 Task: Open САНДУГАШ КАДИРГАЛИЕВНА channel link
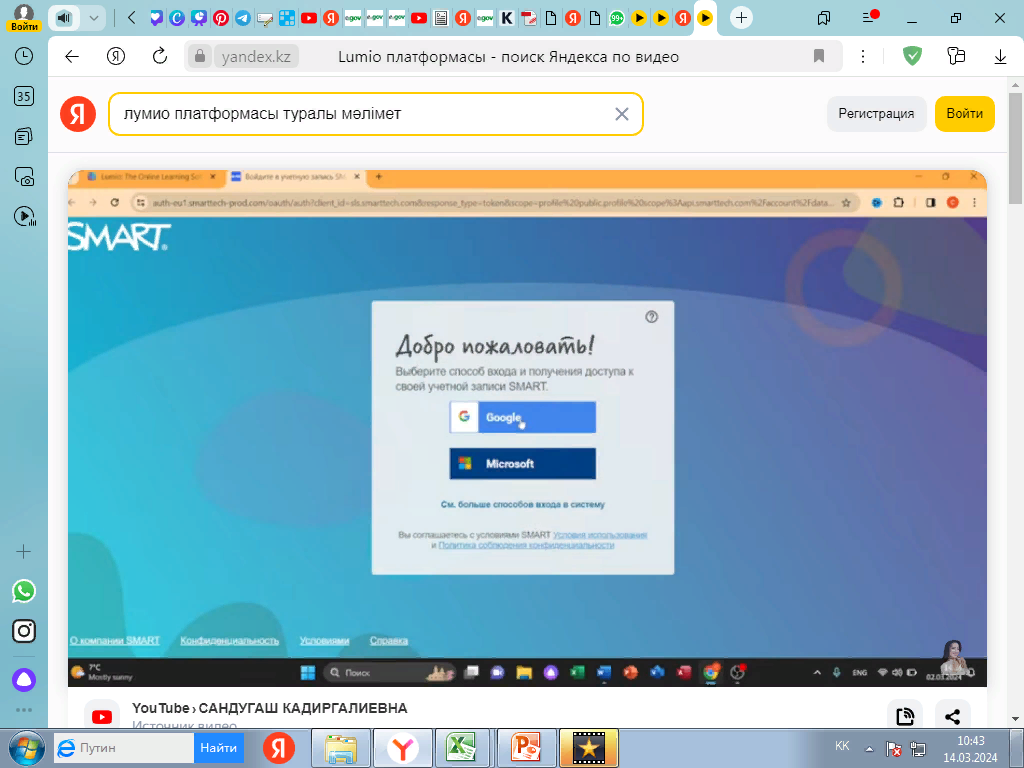coord(302,709)
